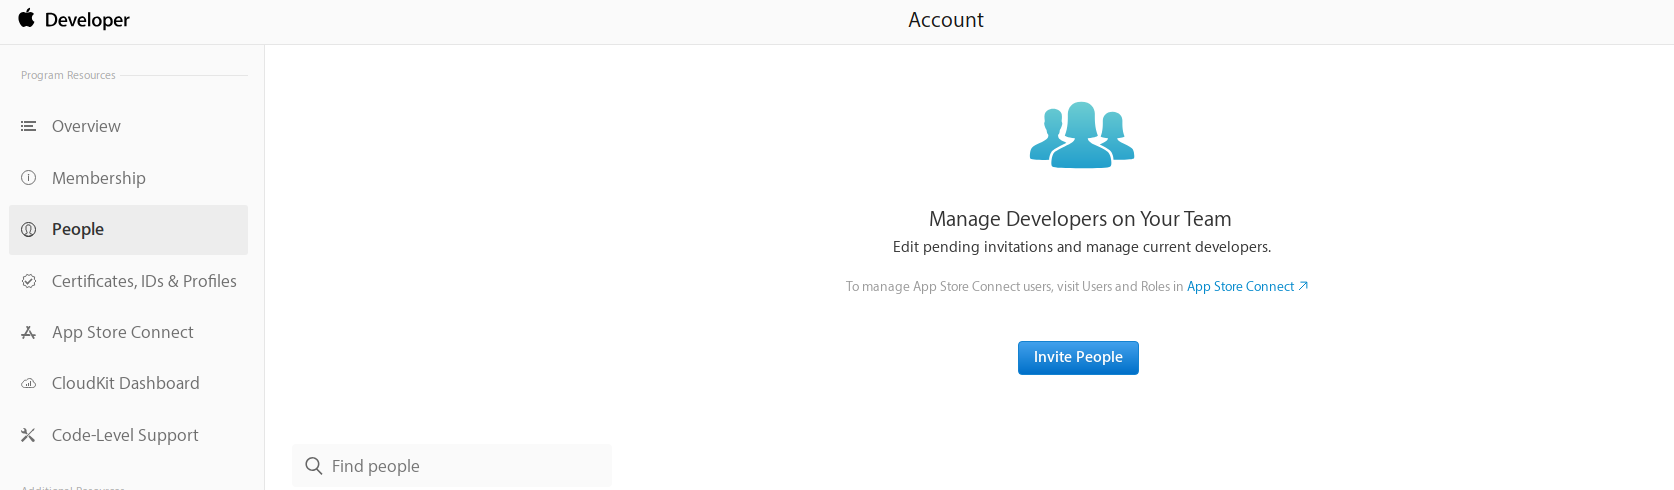The image size is (1674, 490).
Task: Open the Overview section label
Action: (86, 126)
